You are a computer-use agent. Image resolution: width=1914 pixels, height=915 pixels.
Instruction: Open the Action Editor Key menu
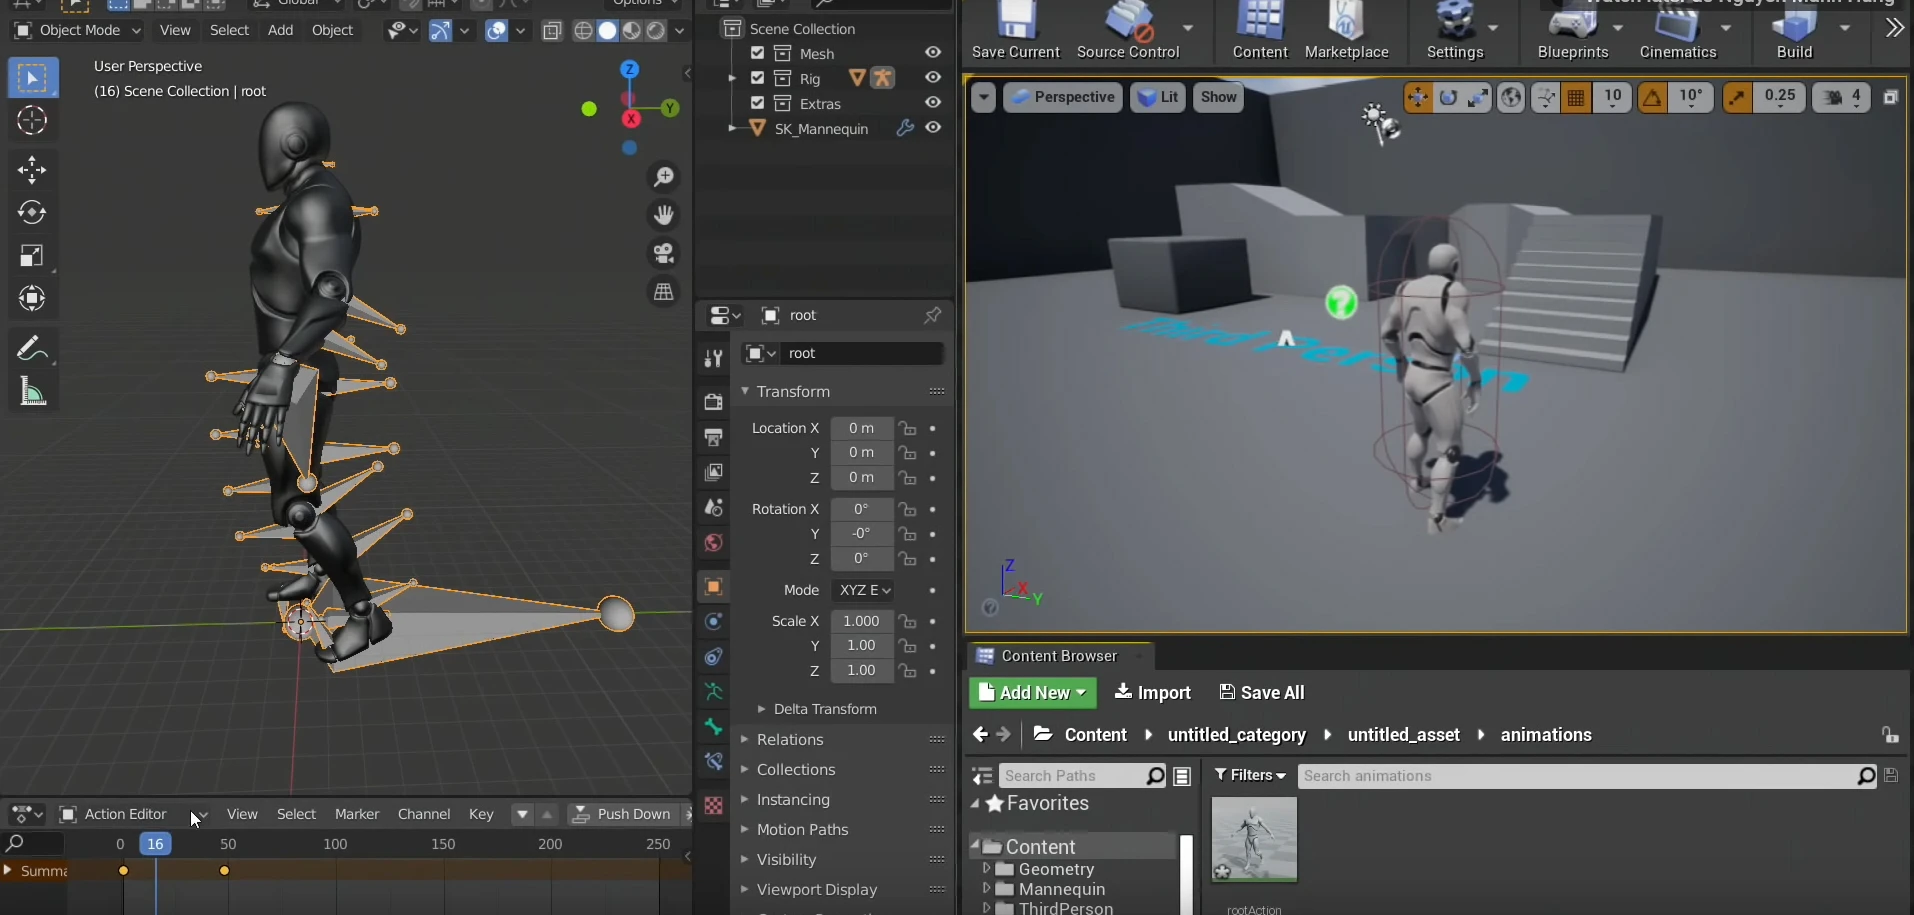[481, 814]
